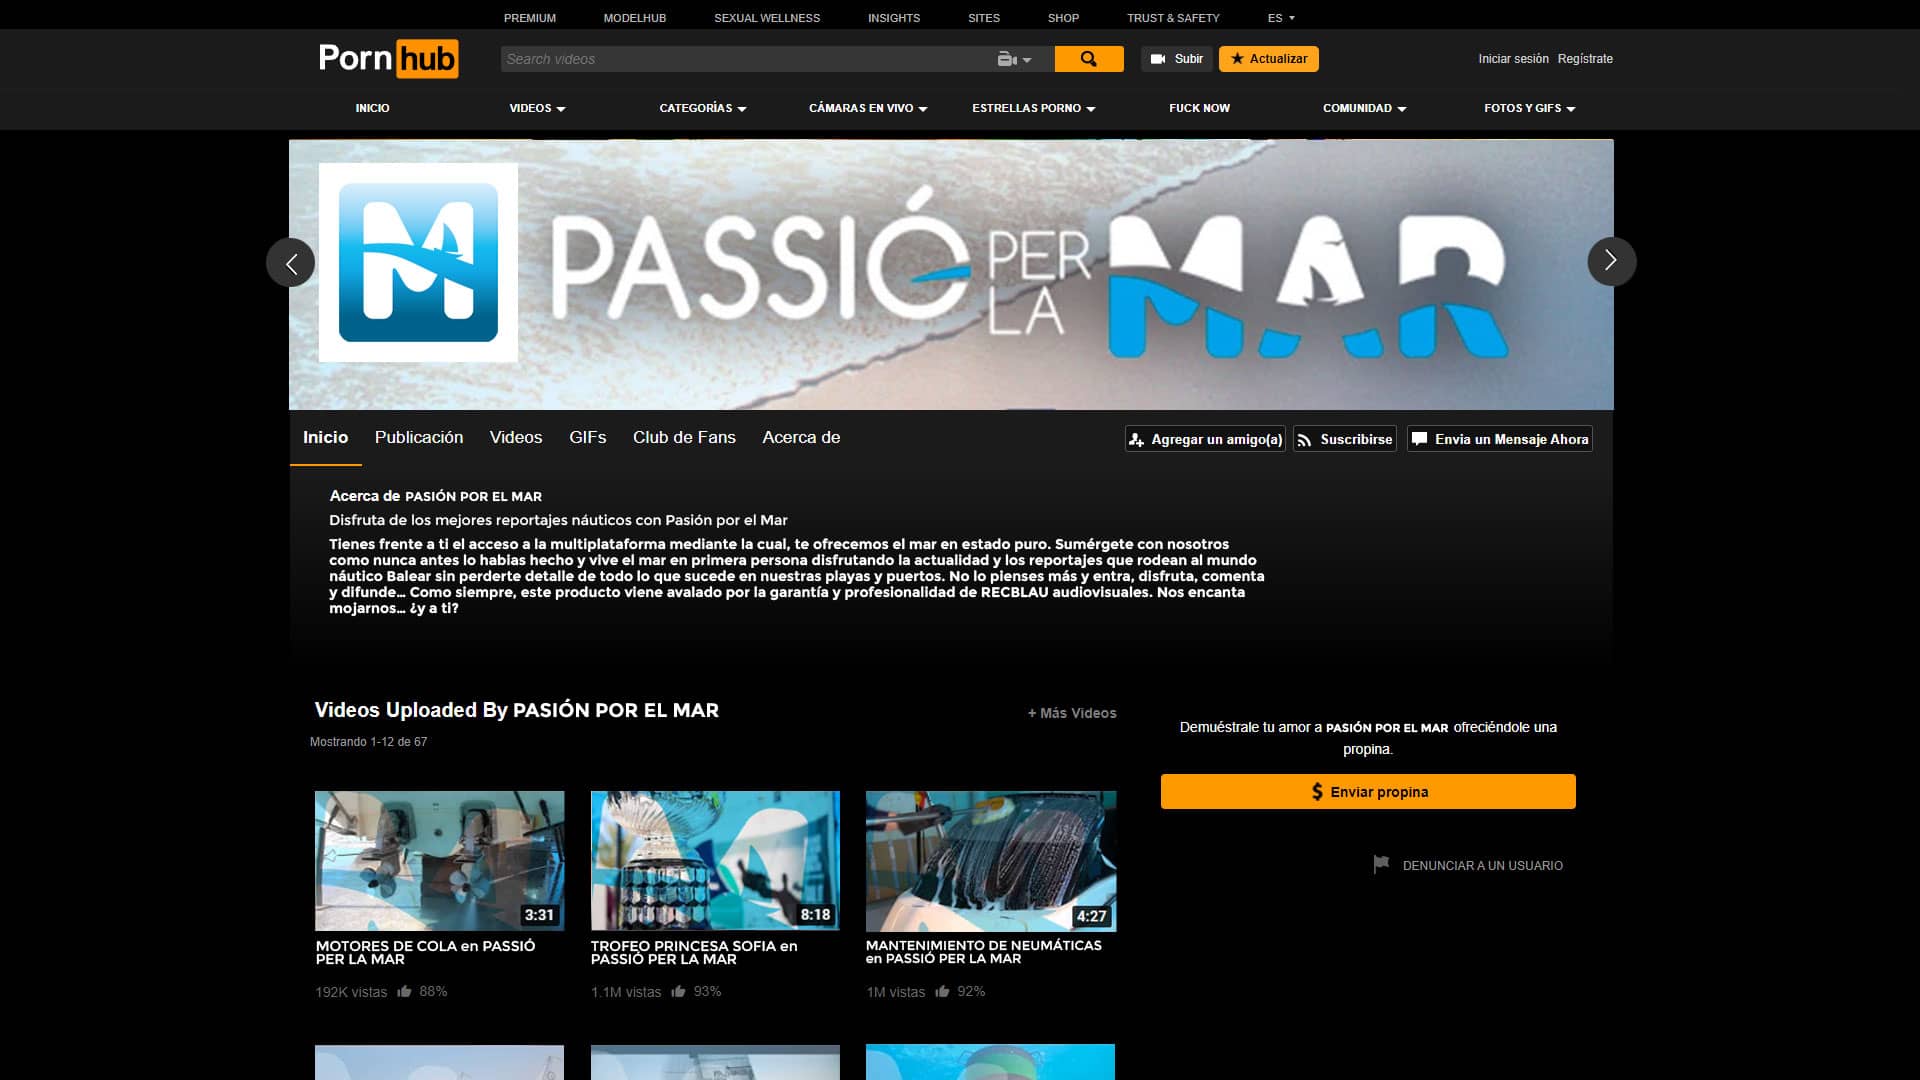Expand the CATEGORÍAS navigation dropdown
1920x1080 pixels.
[x=703, y=108]
